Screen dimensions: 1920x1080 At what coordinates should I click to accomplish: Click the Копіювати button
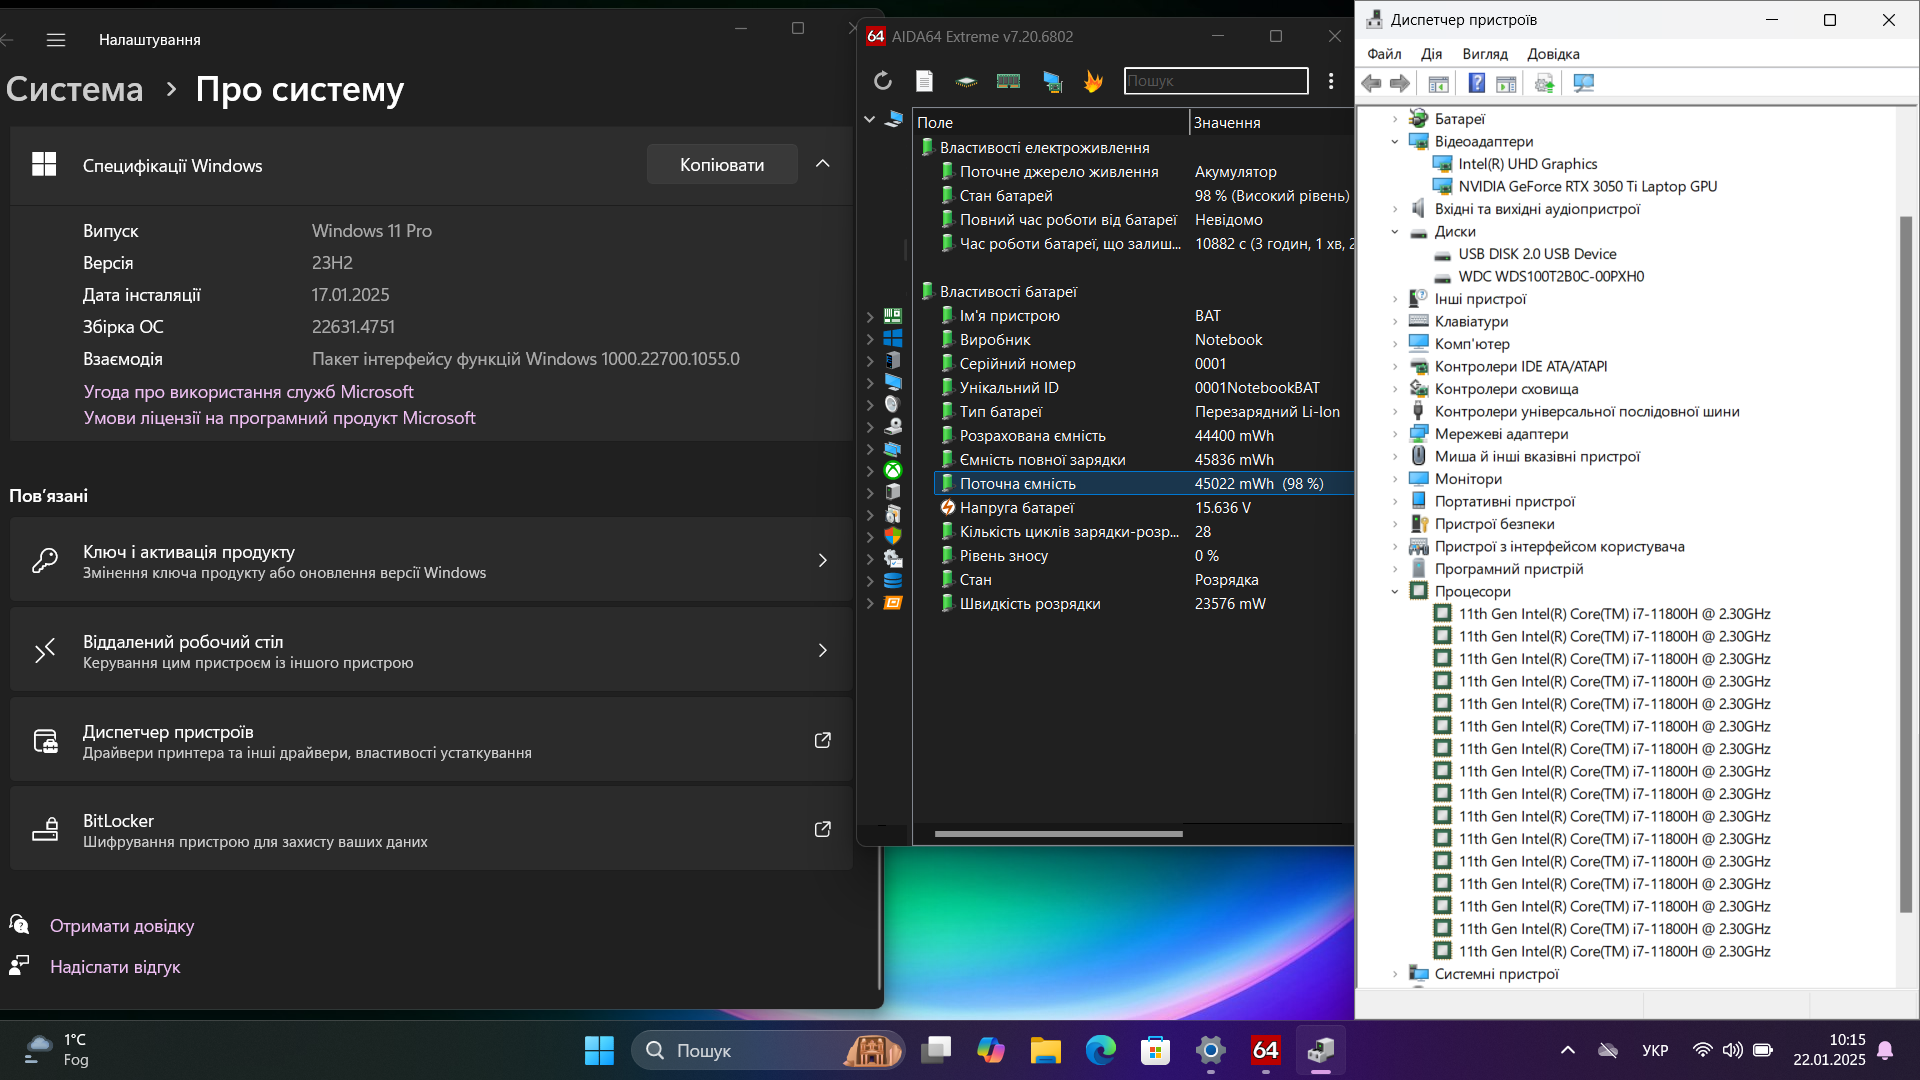click(722, 164)
